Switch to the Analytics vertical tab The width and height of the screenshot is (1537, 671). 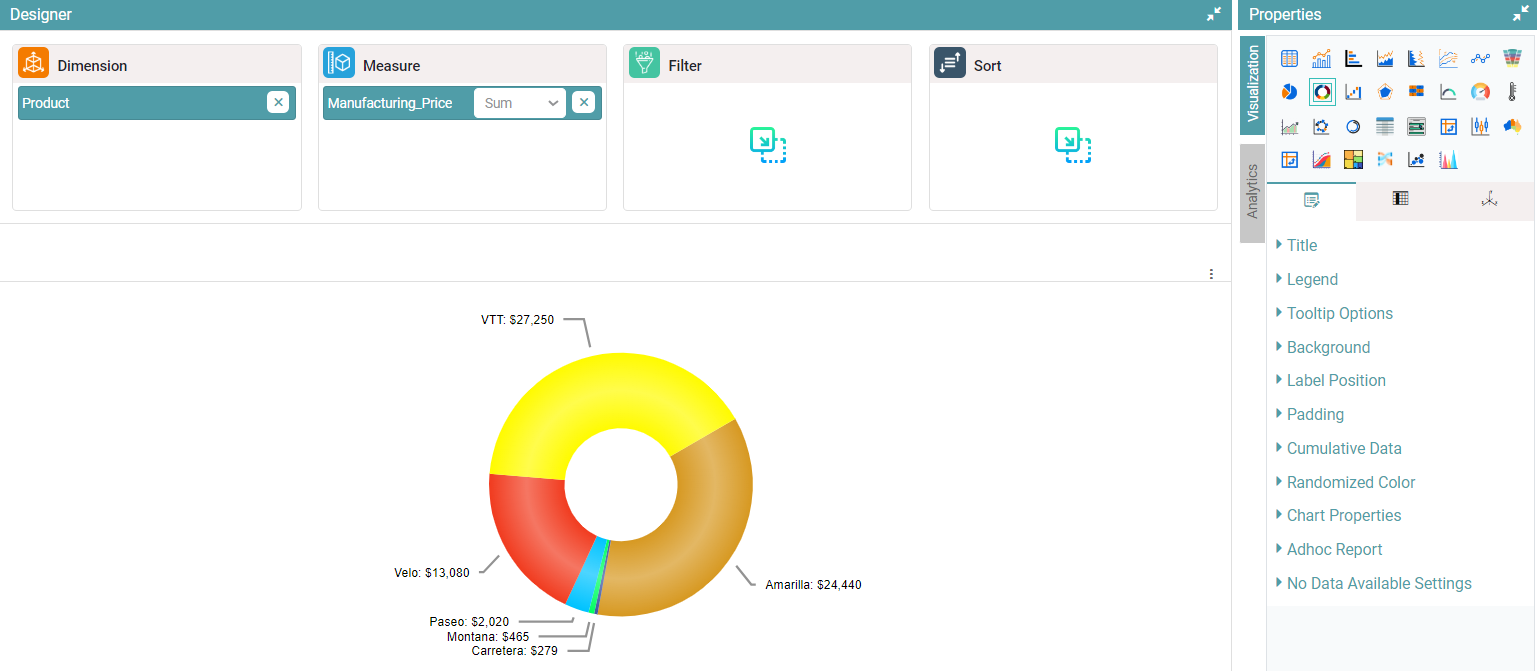pos(1252,192)
